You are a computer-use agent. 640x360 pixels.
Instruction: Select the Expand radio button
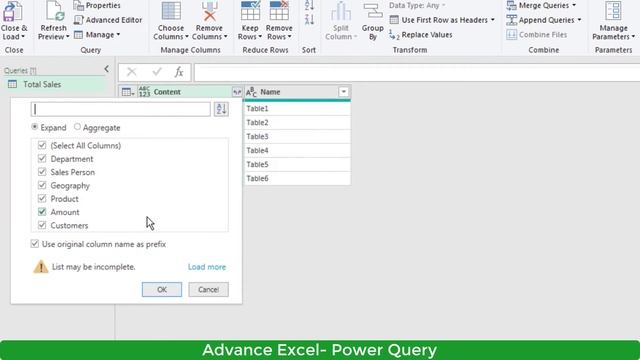pos(35,127)
